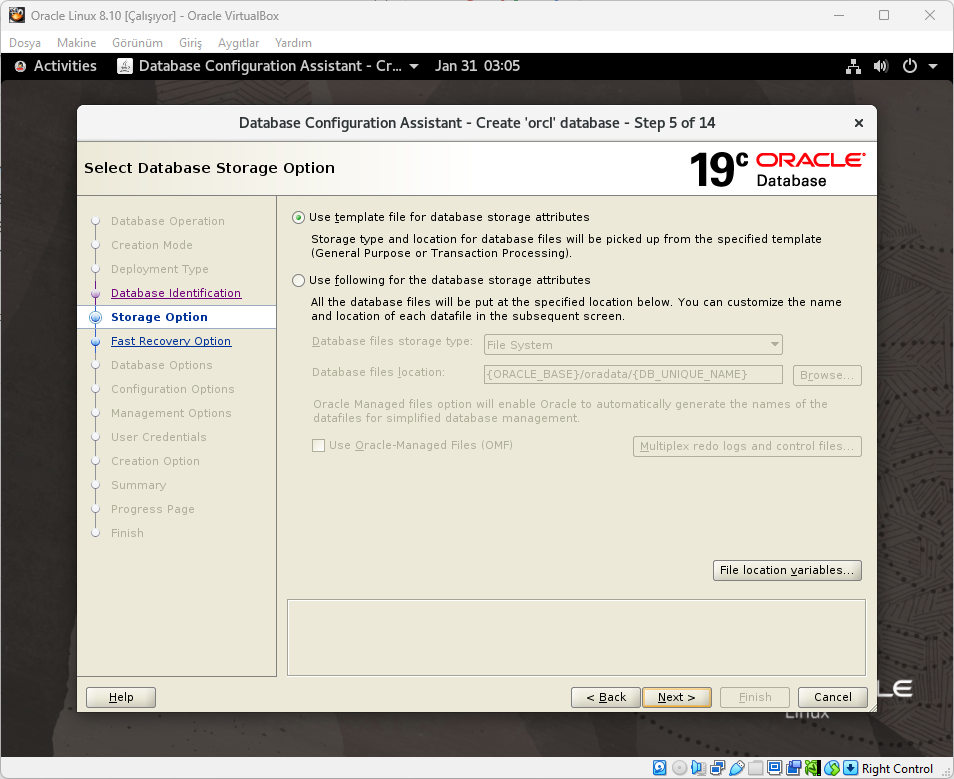Click 'Configuration Options' step text

pyautogui.click(x=173, y=389)
